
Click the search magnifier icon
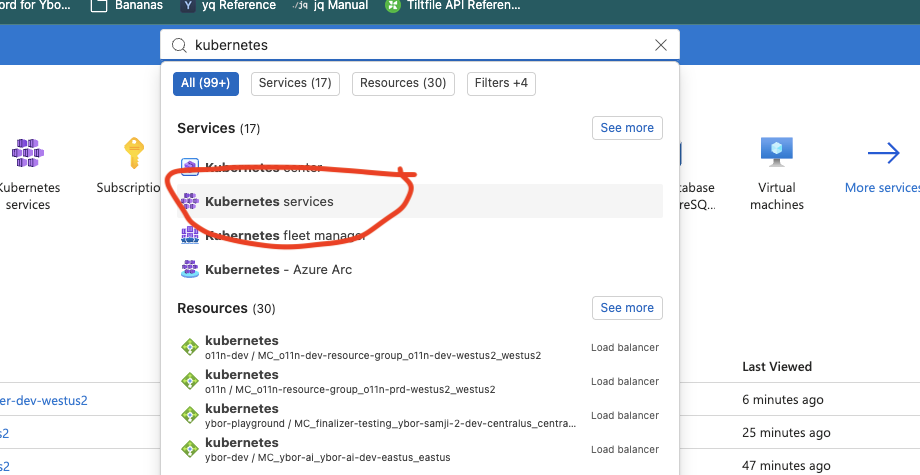point(179,45)
